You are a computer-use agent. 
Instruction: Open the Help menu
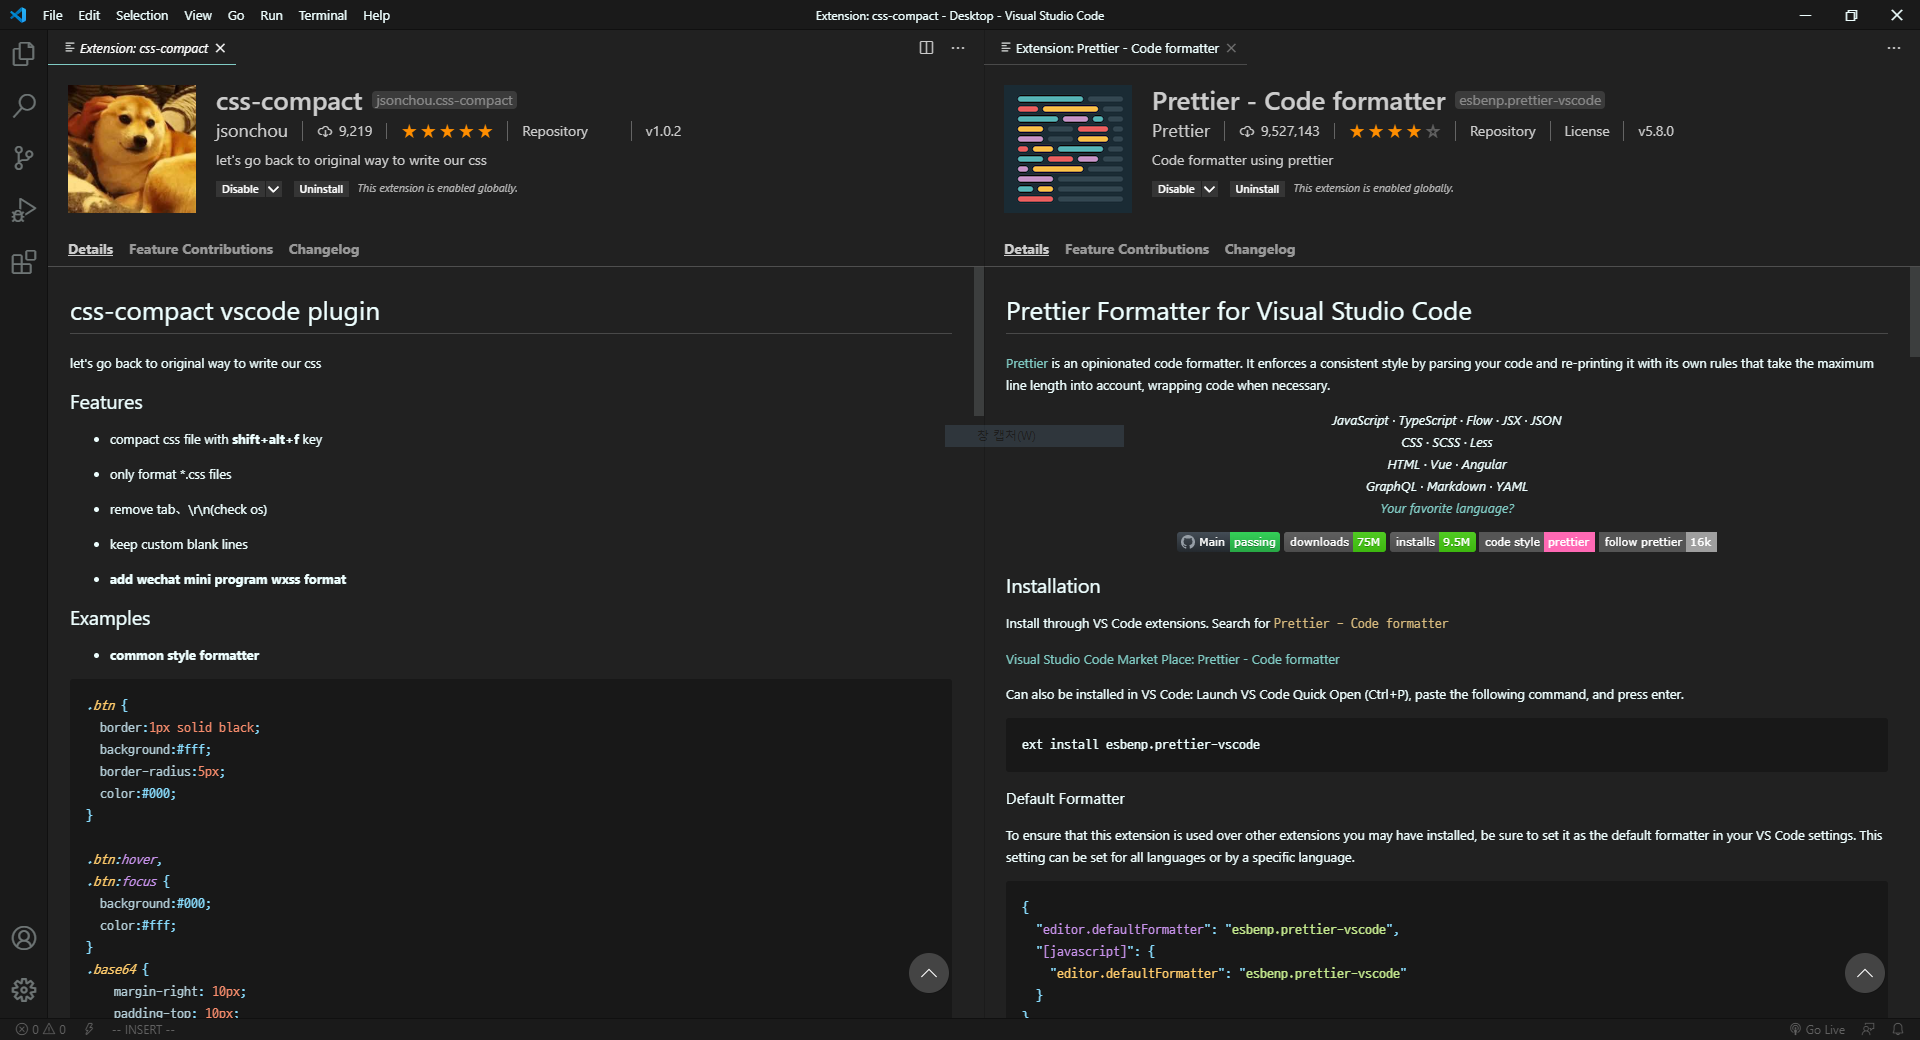click(376, 15)
